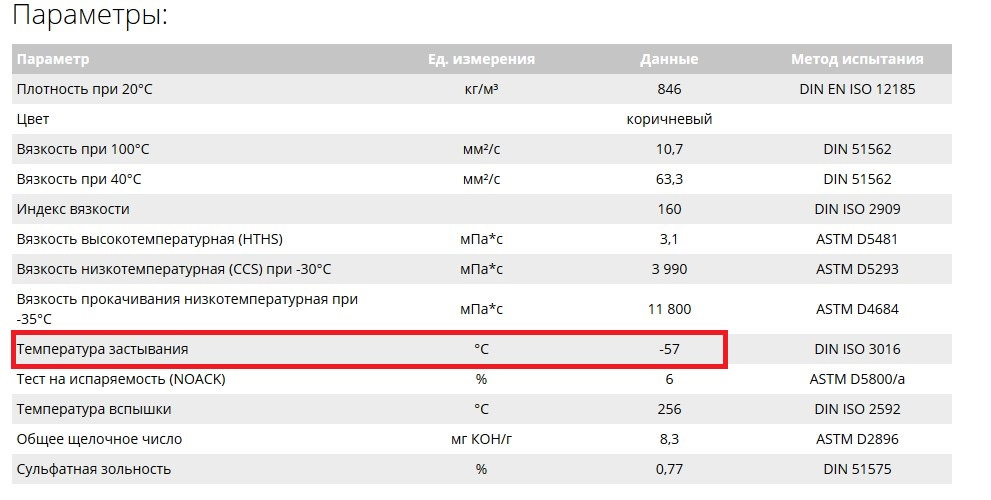Click the Метод испытания column header
The height and width of the screenshot is (500, 991).
pos(857,59)
